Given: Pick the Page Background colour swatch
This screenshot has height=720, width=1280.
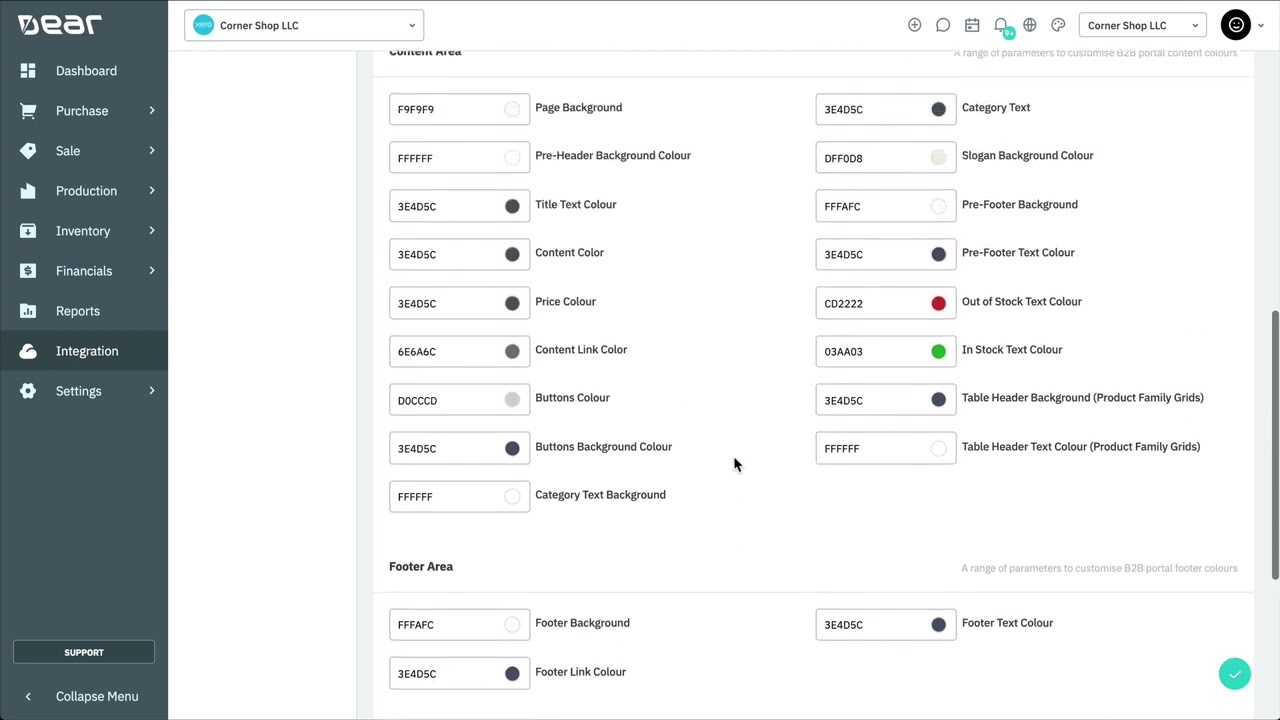Looking at the screenshot, I should point(512,109).
